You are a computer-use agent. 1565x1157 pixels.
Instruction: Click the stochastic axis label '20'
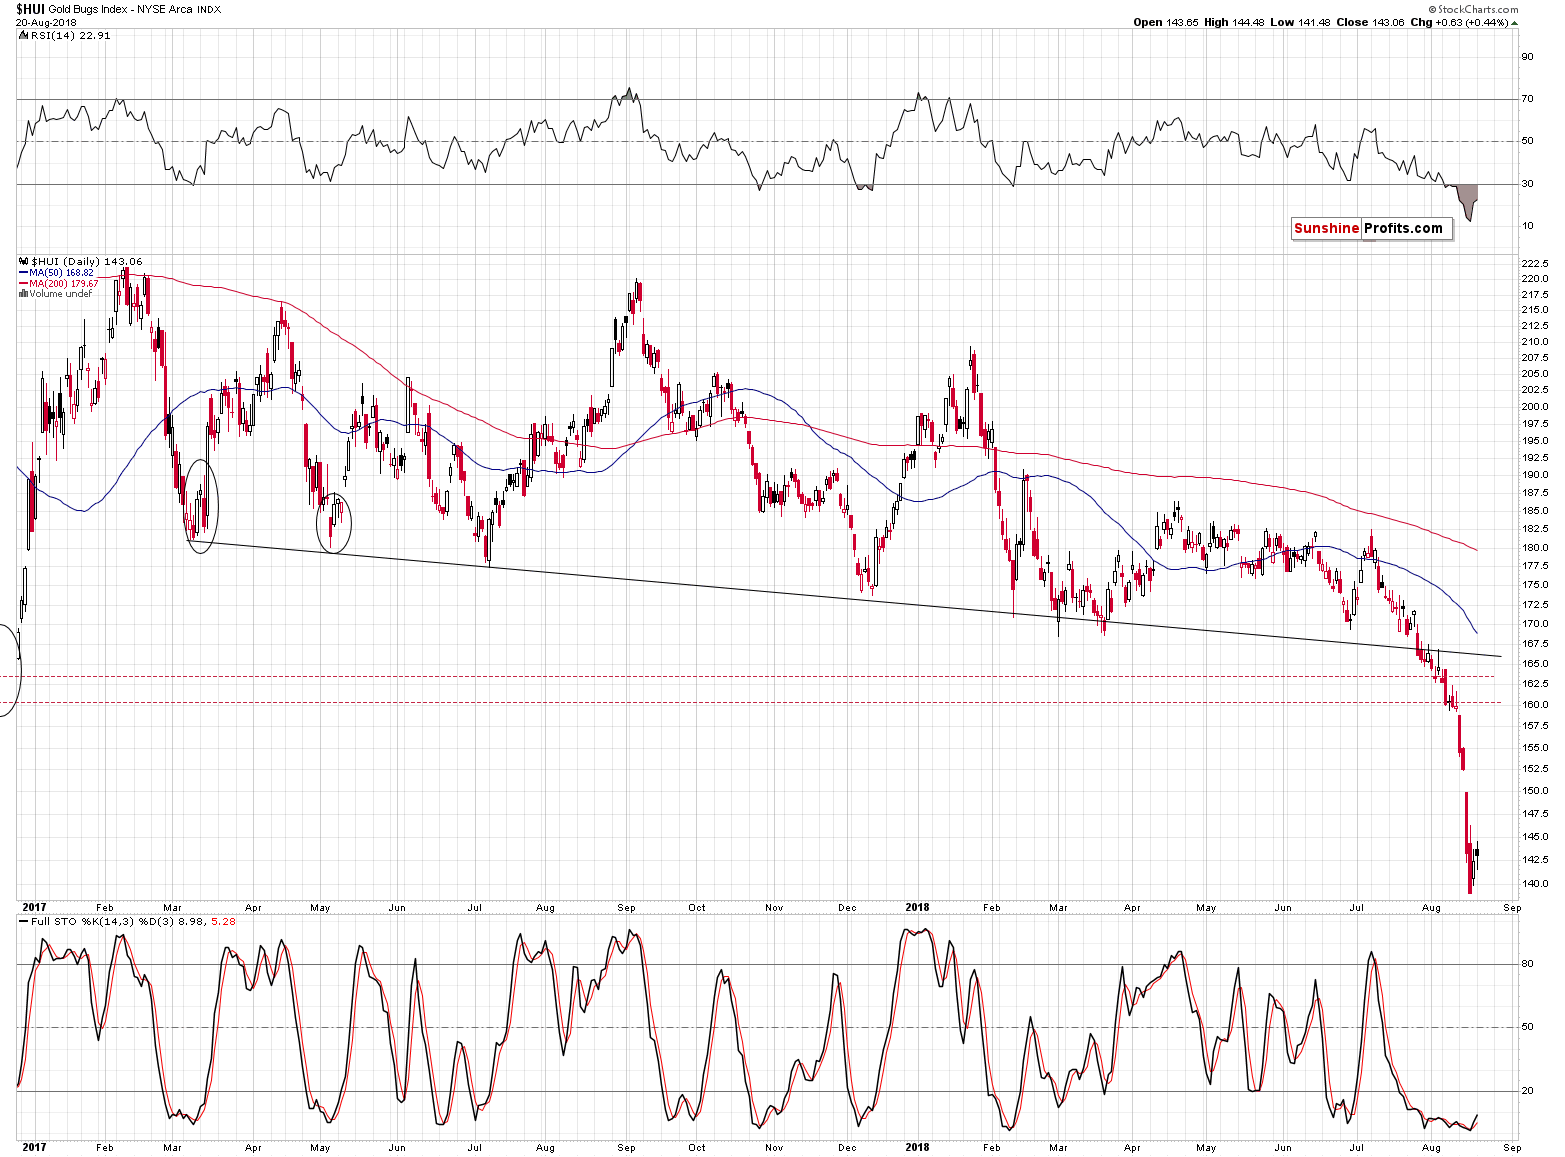[1528, 1091]
